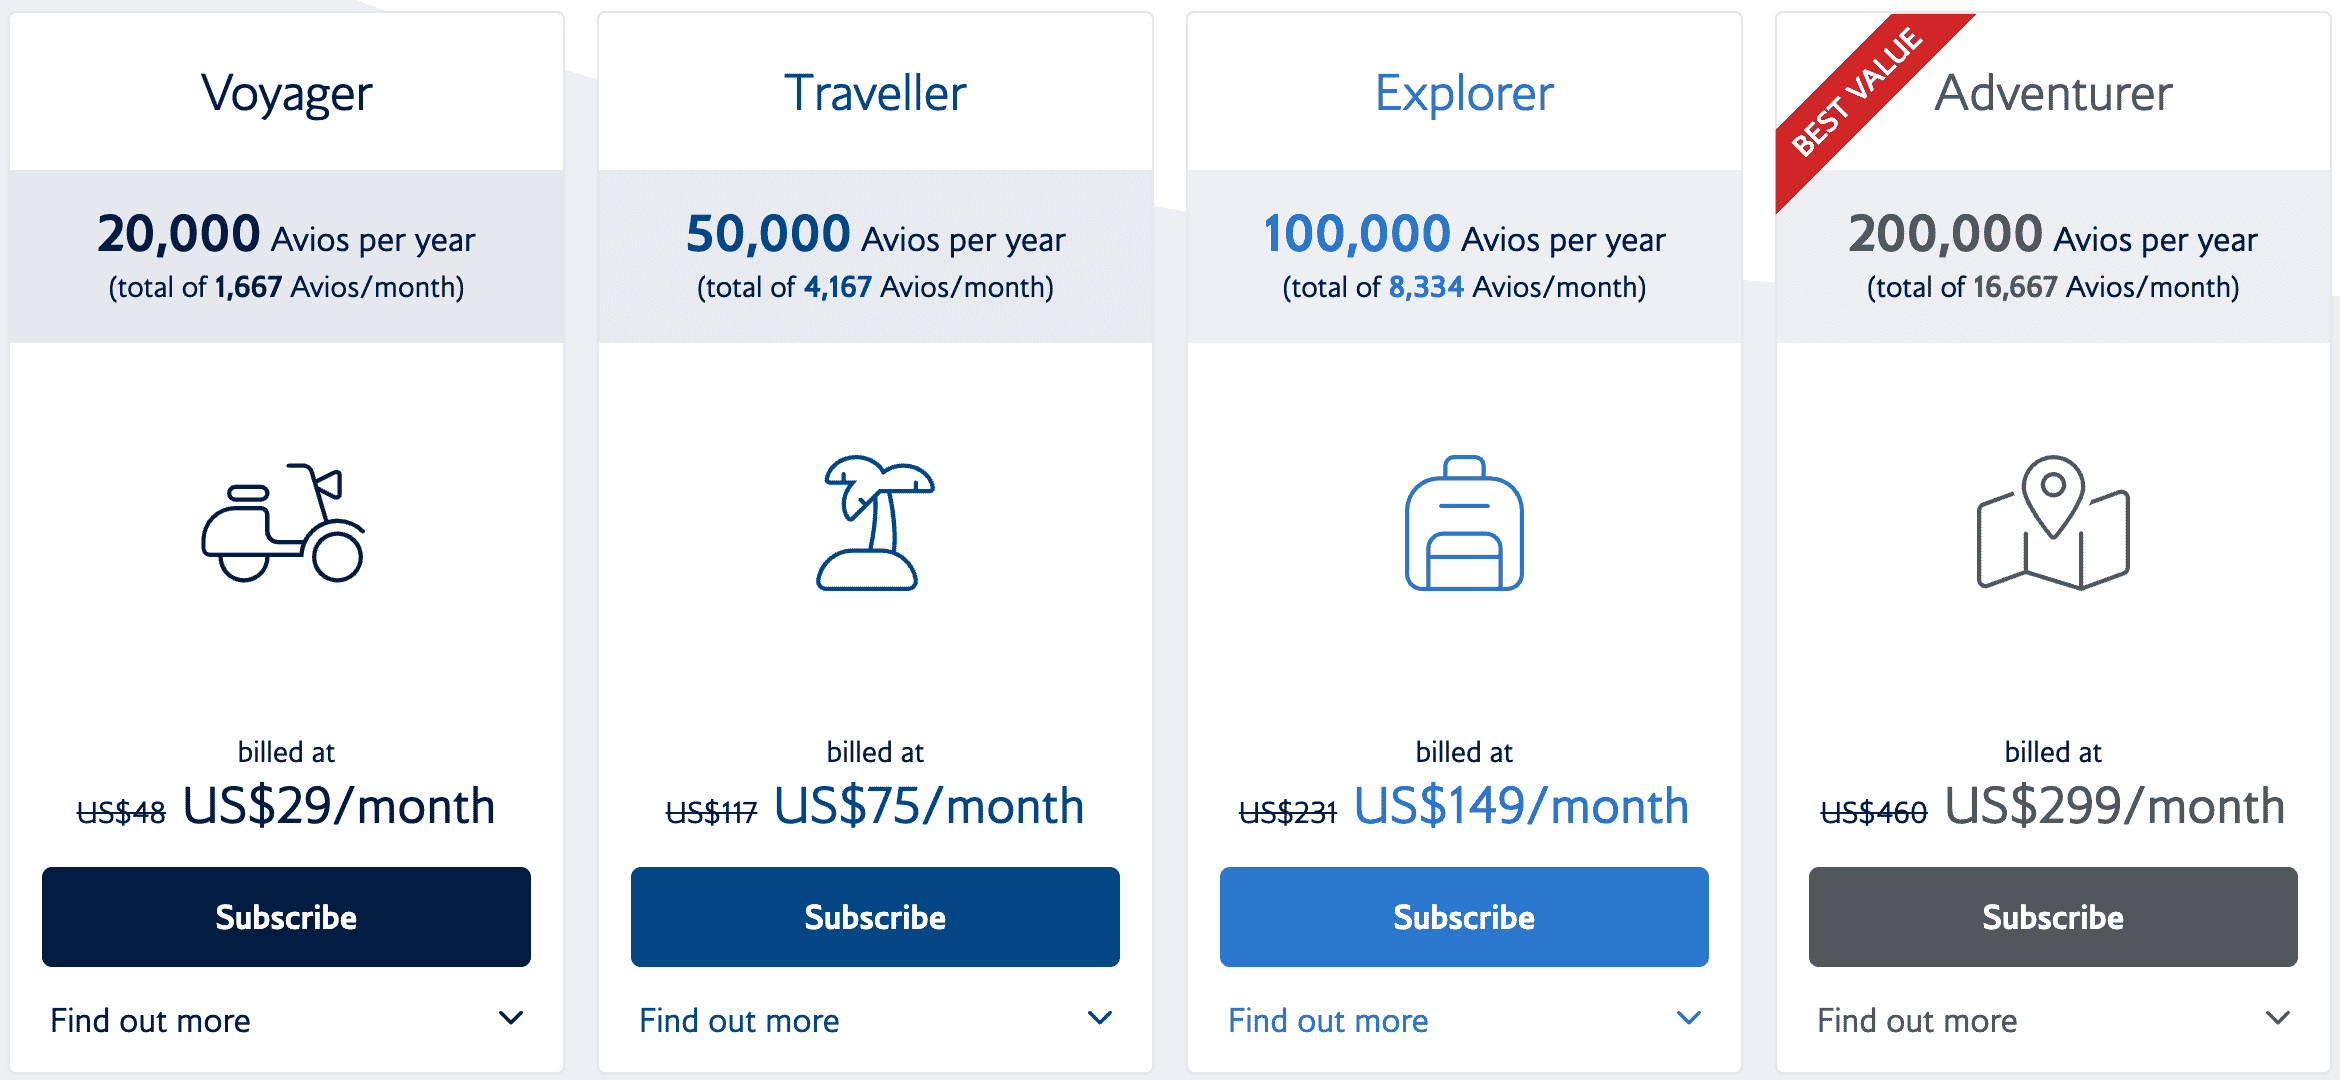The width and height of the screenshot is (2340, 1080).
Task: Click the Voyager scooter icon
Action: 284,523
